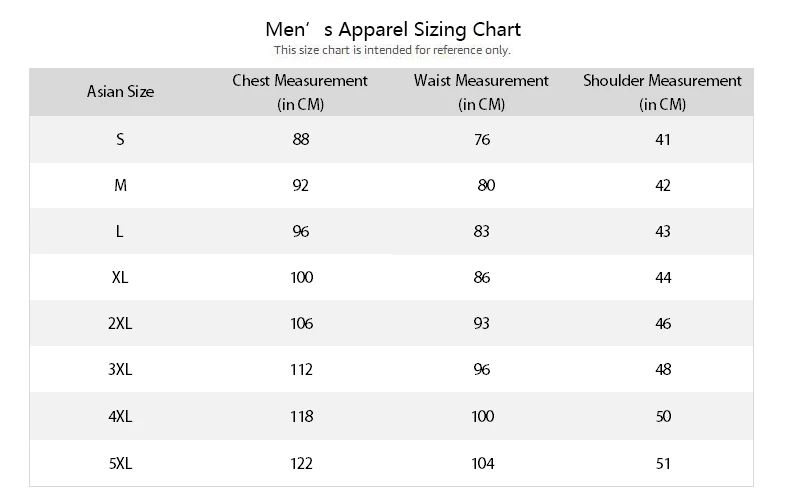The height and width of the screenshot is (500, 790).
Task: Select the Chest Measurement column header
Action: [x=300, y=91]
